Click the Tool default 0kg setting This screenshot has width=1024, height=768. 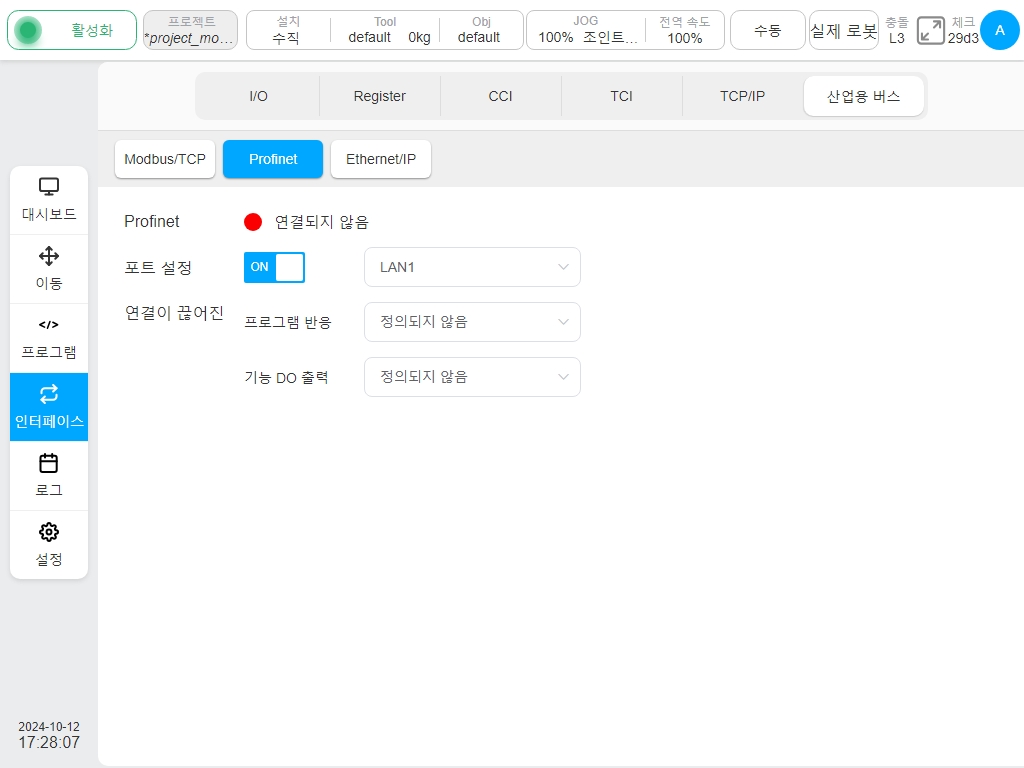tap(386, 30)
